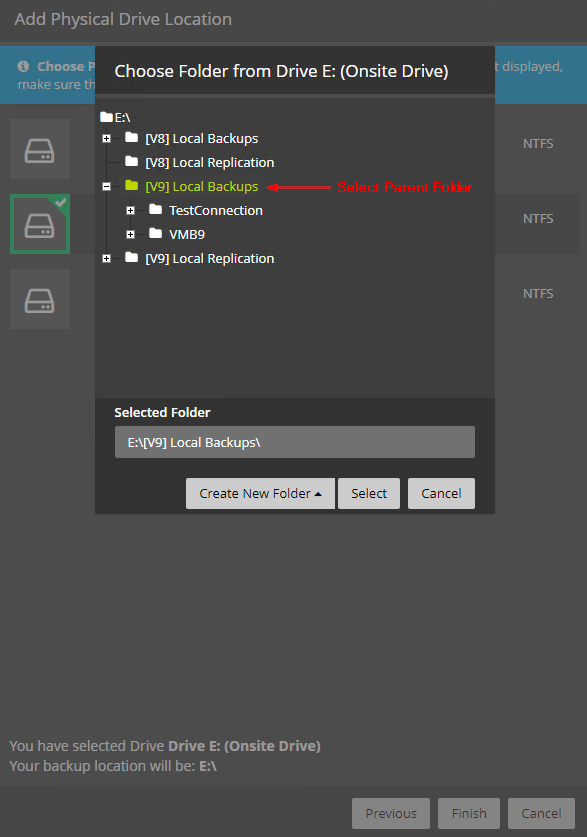
Task: Click the [V8] Local Backups folder icon
Action: 131,138
